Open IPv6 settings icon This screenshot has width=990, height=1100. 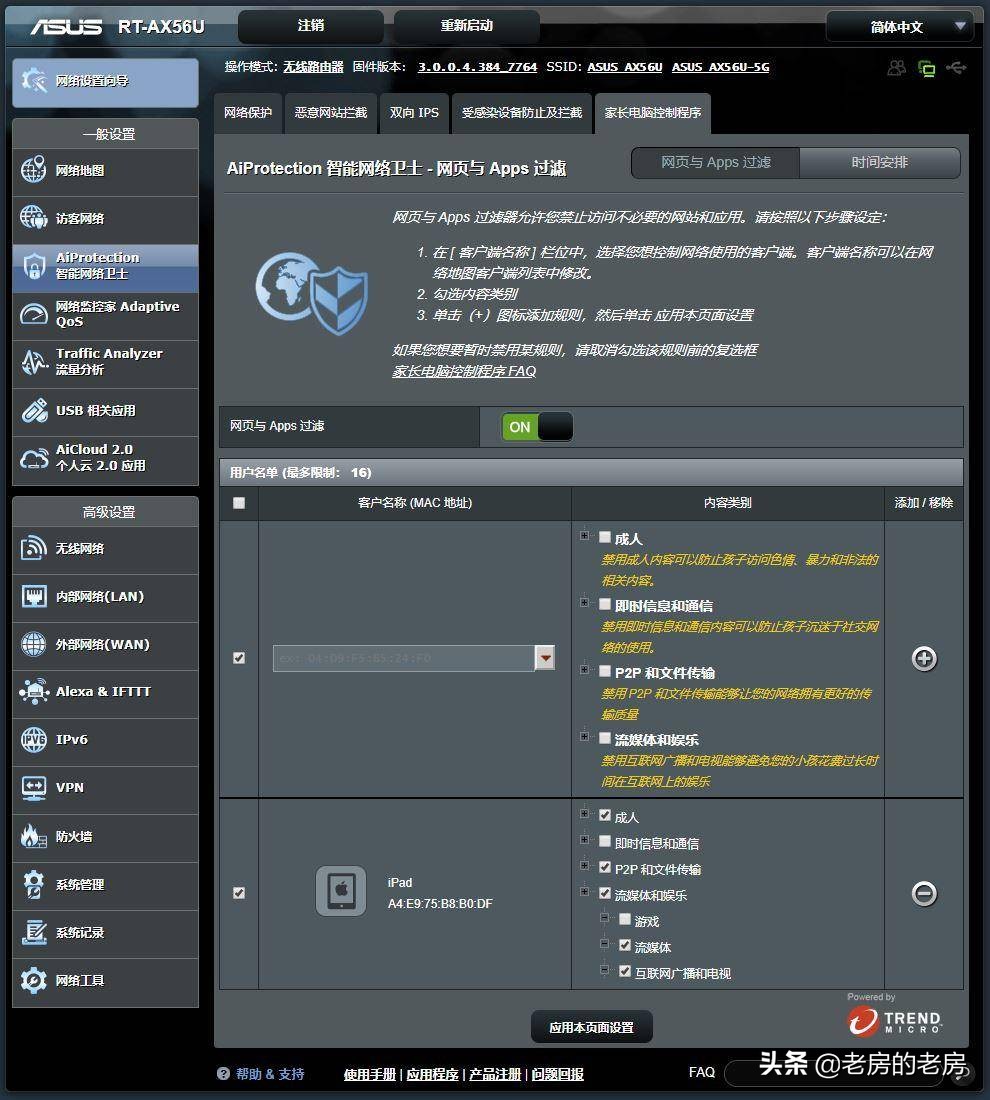tap(33, 739)
